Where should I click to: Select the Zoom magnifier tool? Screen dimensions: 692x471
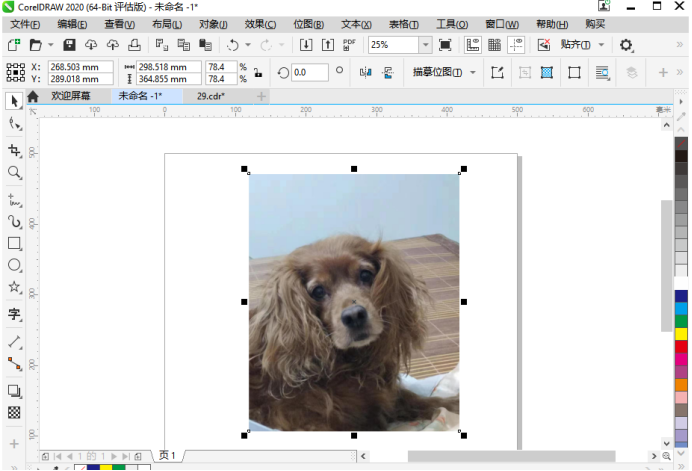click(x=14, y=173)
